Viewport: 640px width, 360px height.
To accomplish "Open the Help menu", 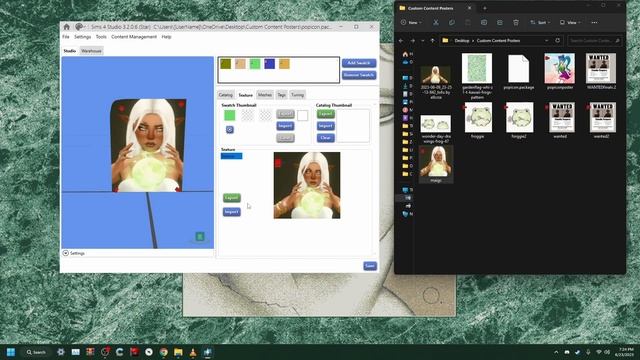I will (166, 37).
